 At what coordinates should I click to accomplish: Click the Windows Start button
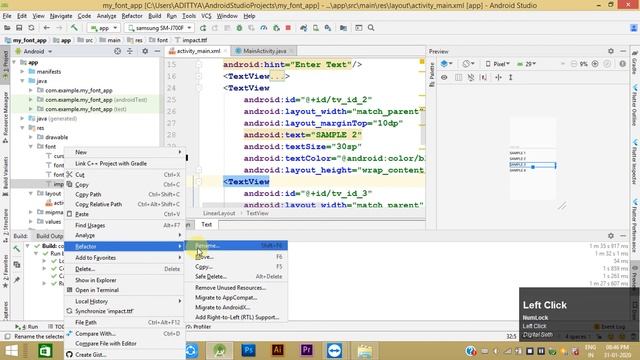(x=11, y=351)
